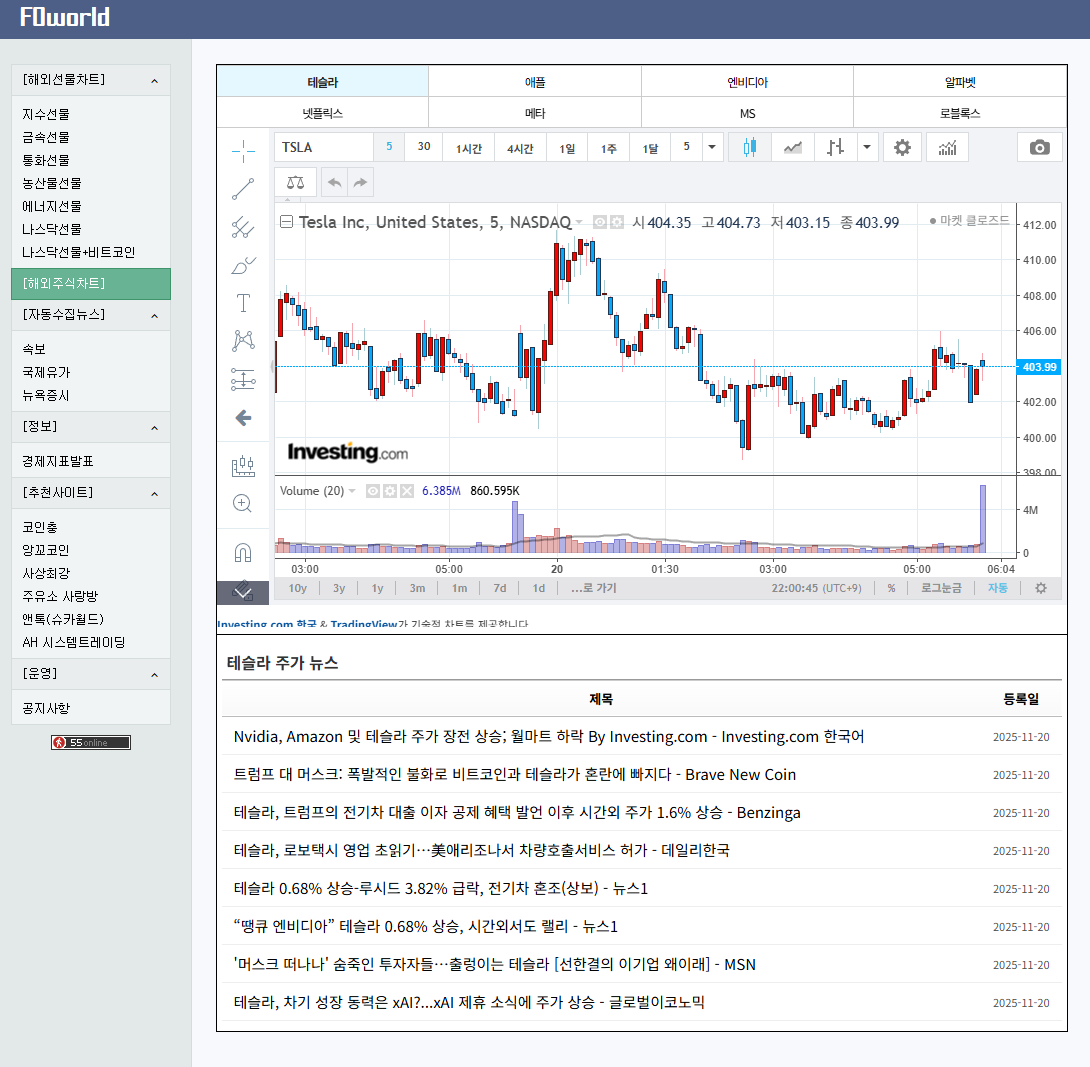Open the 넷플릭스 stock tab
Viewport: 1090px width, 1067px height.
[x=323, y=113]
